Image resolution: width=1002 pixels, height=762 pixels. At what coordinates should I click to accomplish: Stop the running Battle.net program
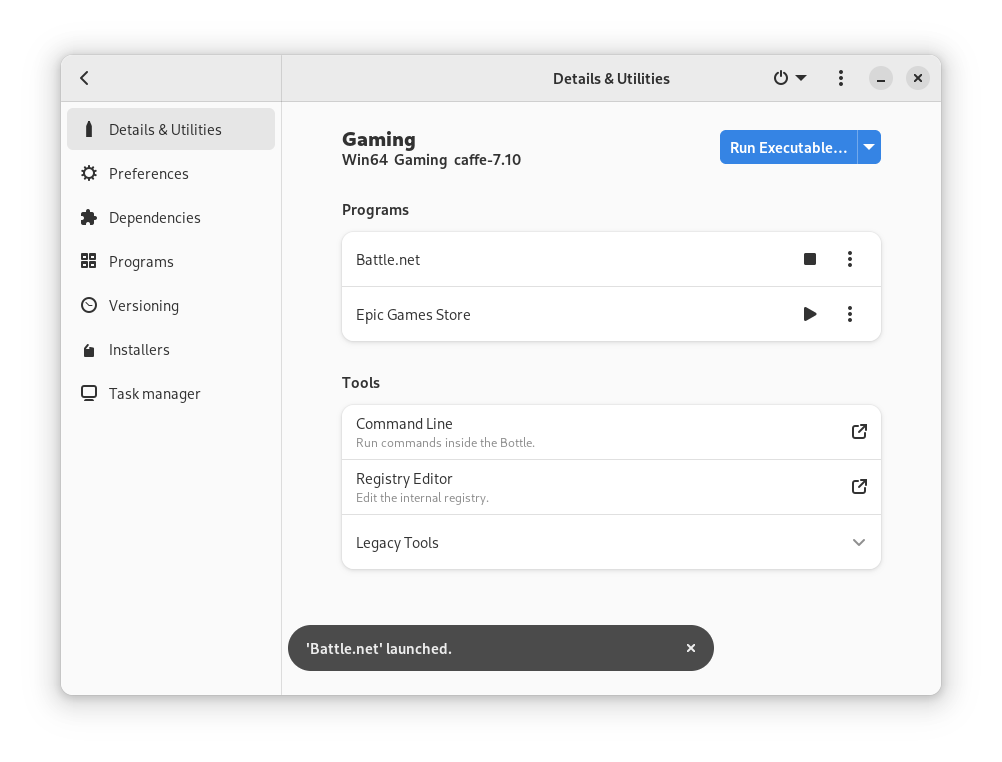[x=810, y=259]
